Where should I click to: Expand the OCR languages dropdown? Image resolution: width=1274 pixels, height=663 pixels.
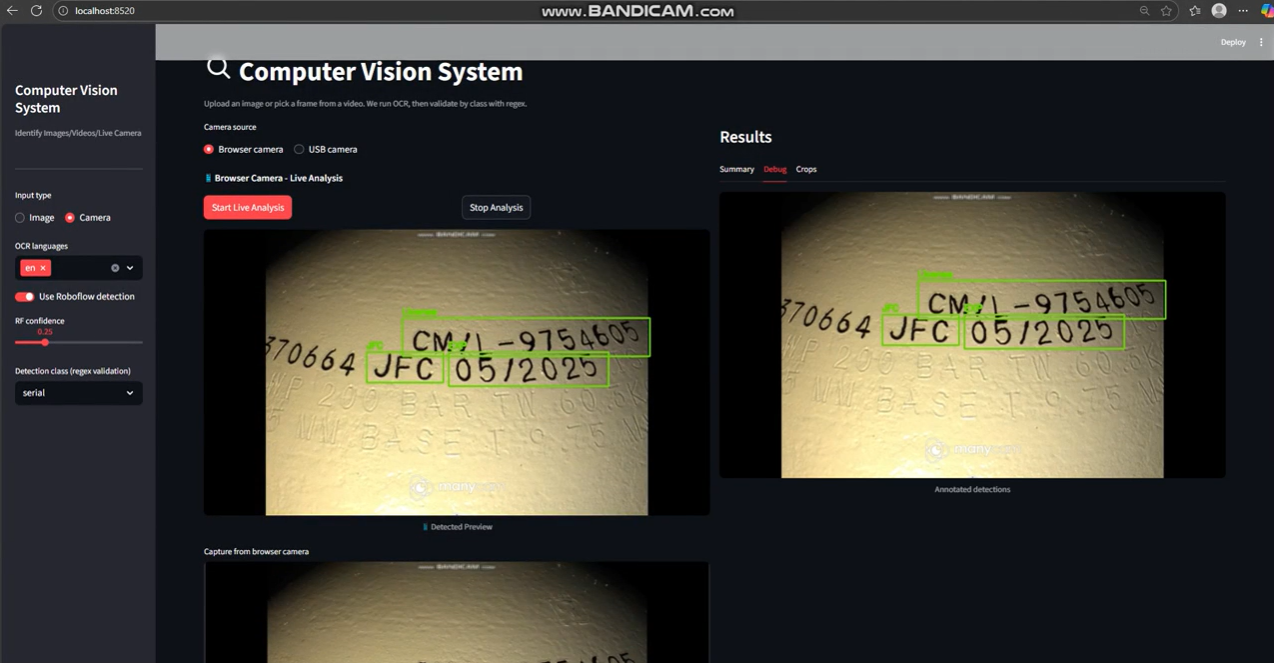tap(130, 268)
